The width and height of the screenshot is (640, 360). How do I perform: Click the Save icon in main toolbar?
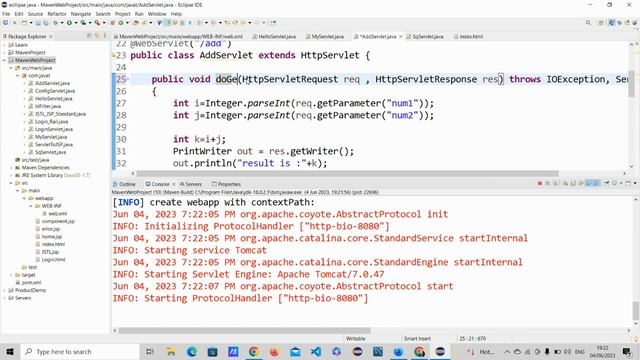click(38, 23)
